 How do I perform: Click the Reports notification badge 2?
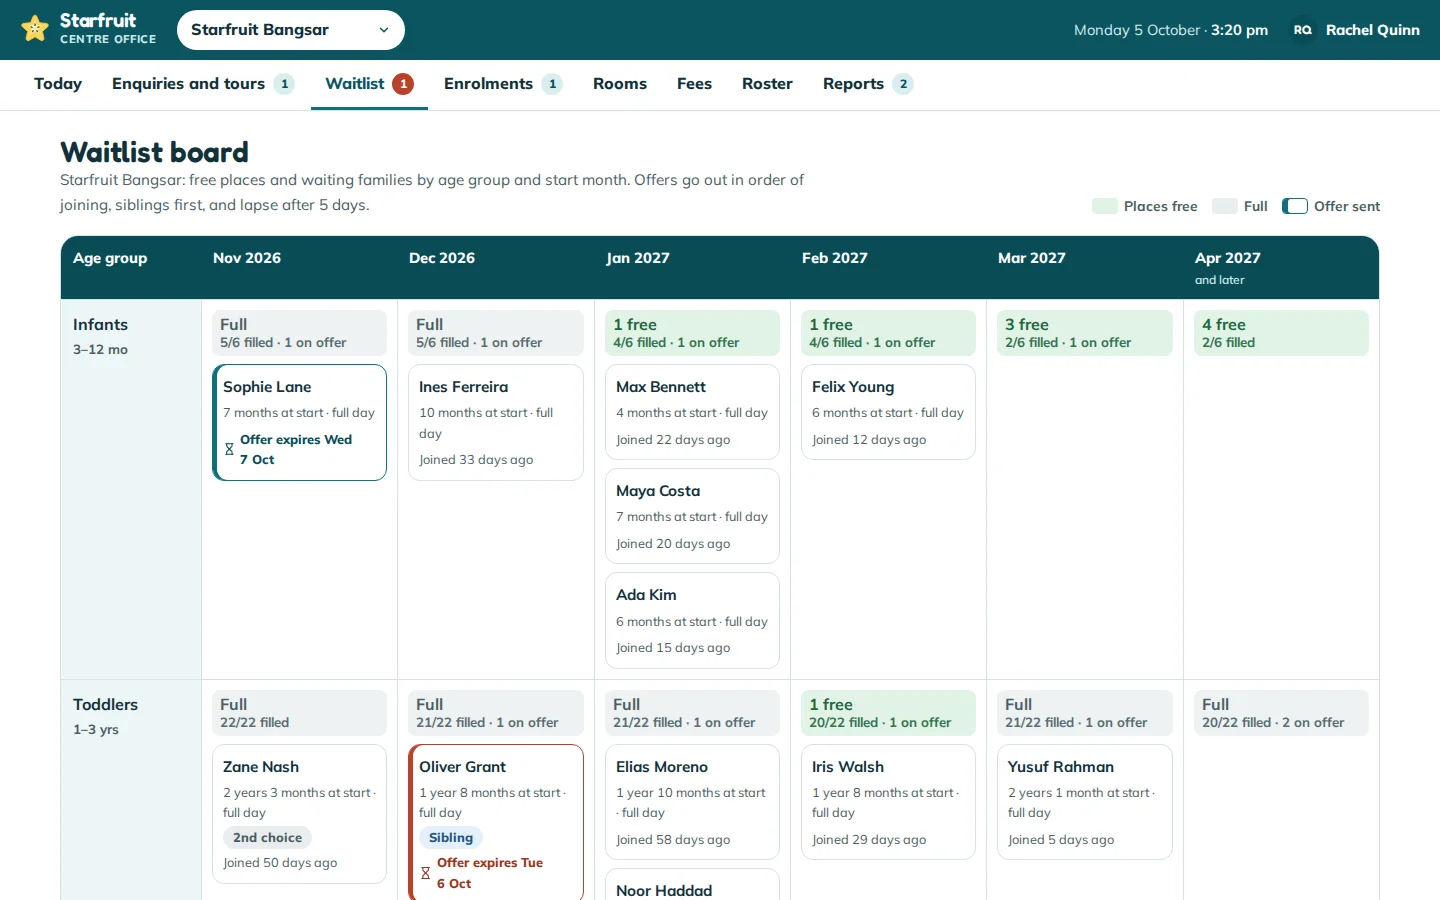click(x=903, y=84)
